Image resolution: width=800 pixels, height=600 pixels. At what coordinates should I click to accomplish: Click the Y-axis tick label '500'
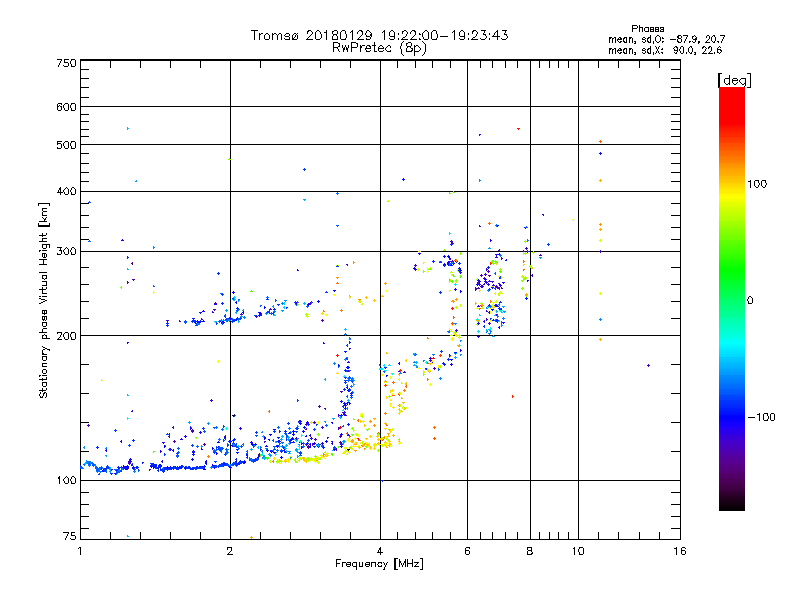point(66,145)
